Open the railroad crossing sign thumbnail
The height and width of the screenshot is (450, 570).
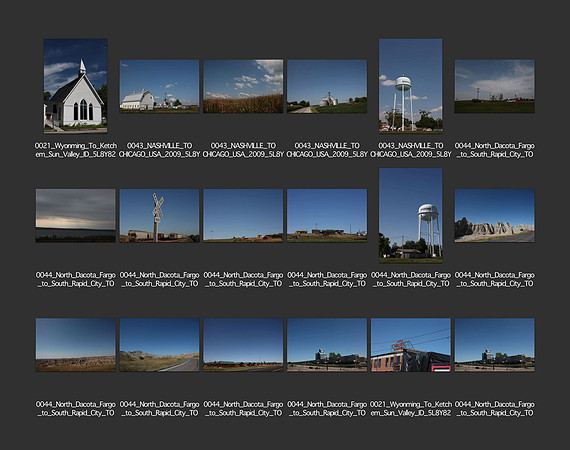click(160, 216)
